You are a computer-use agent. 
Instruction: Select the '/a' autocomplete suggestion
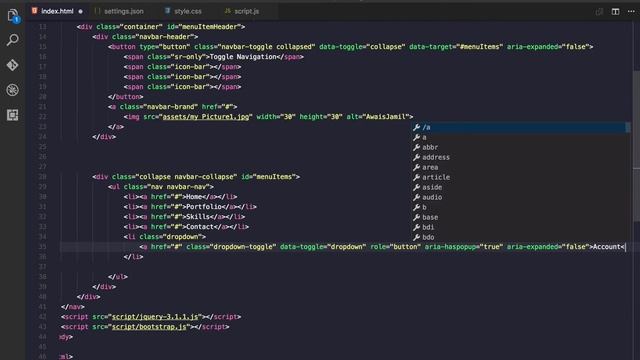(520, 127)
